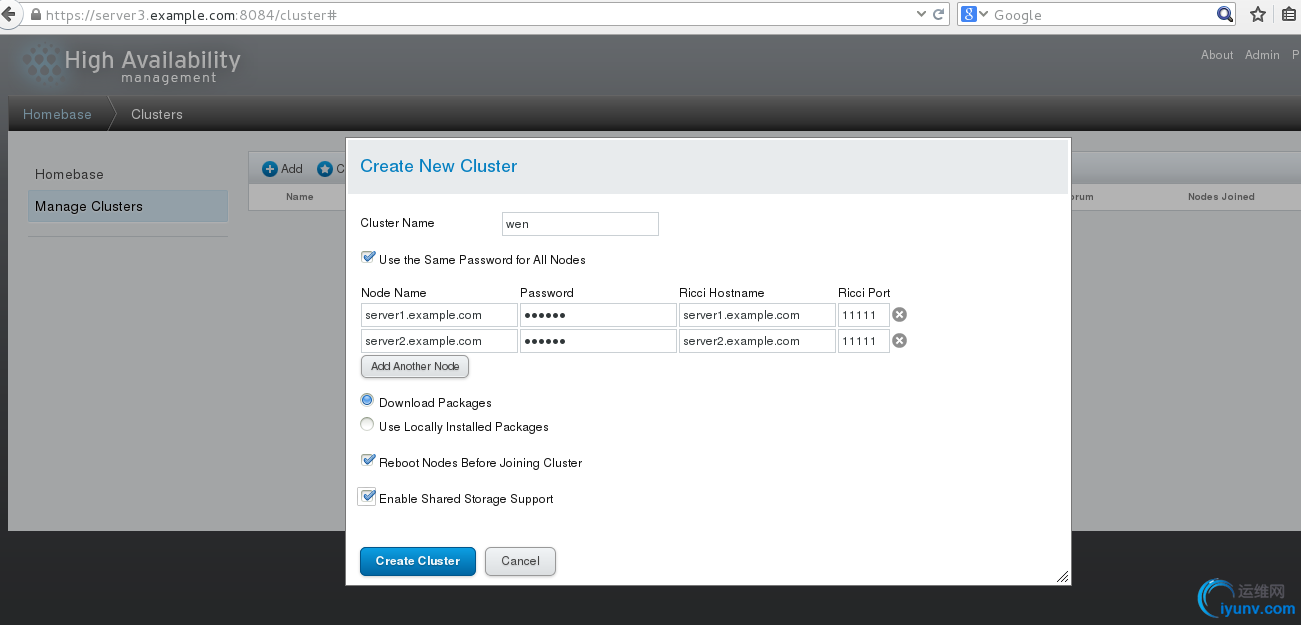Click Node Name field server1.example.com
Image resolution: width=1301 pixels, height=625 pixels.
(439, 315)
